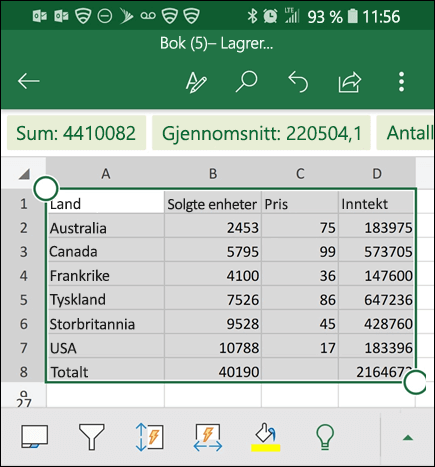
Task: Undo the last action
Action: click(298, 81)
